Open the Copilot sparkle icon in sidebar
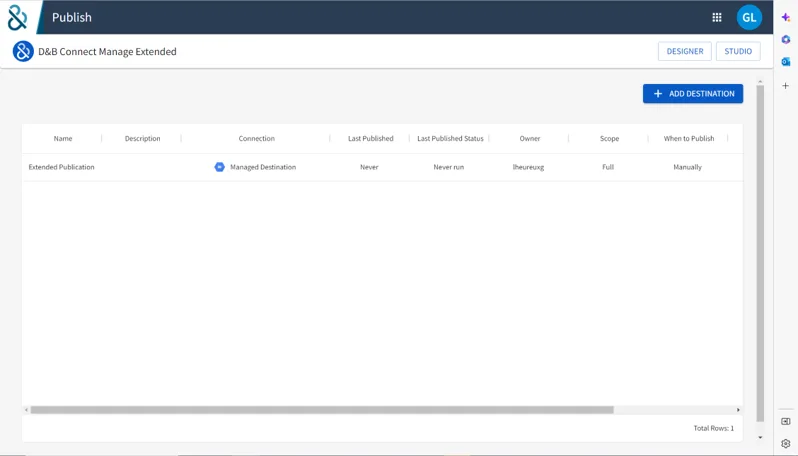798x456 pixels. [x=786, y=17]
